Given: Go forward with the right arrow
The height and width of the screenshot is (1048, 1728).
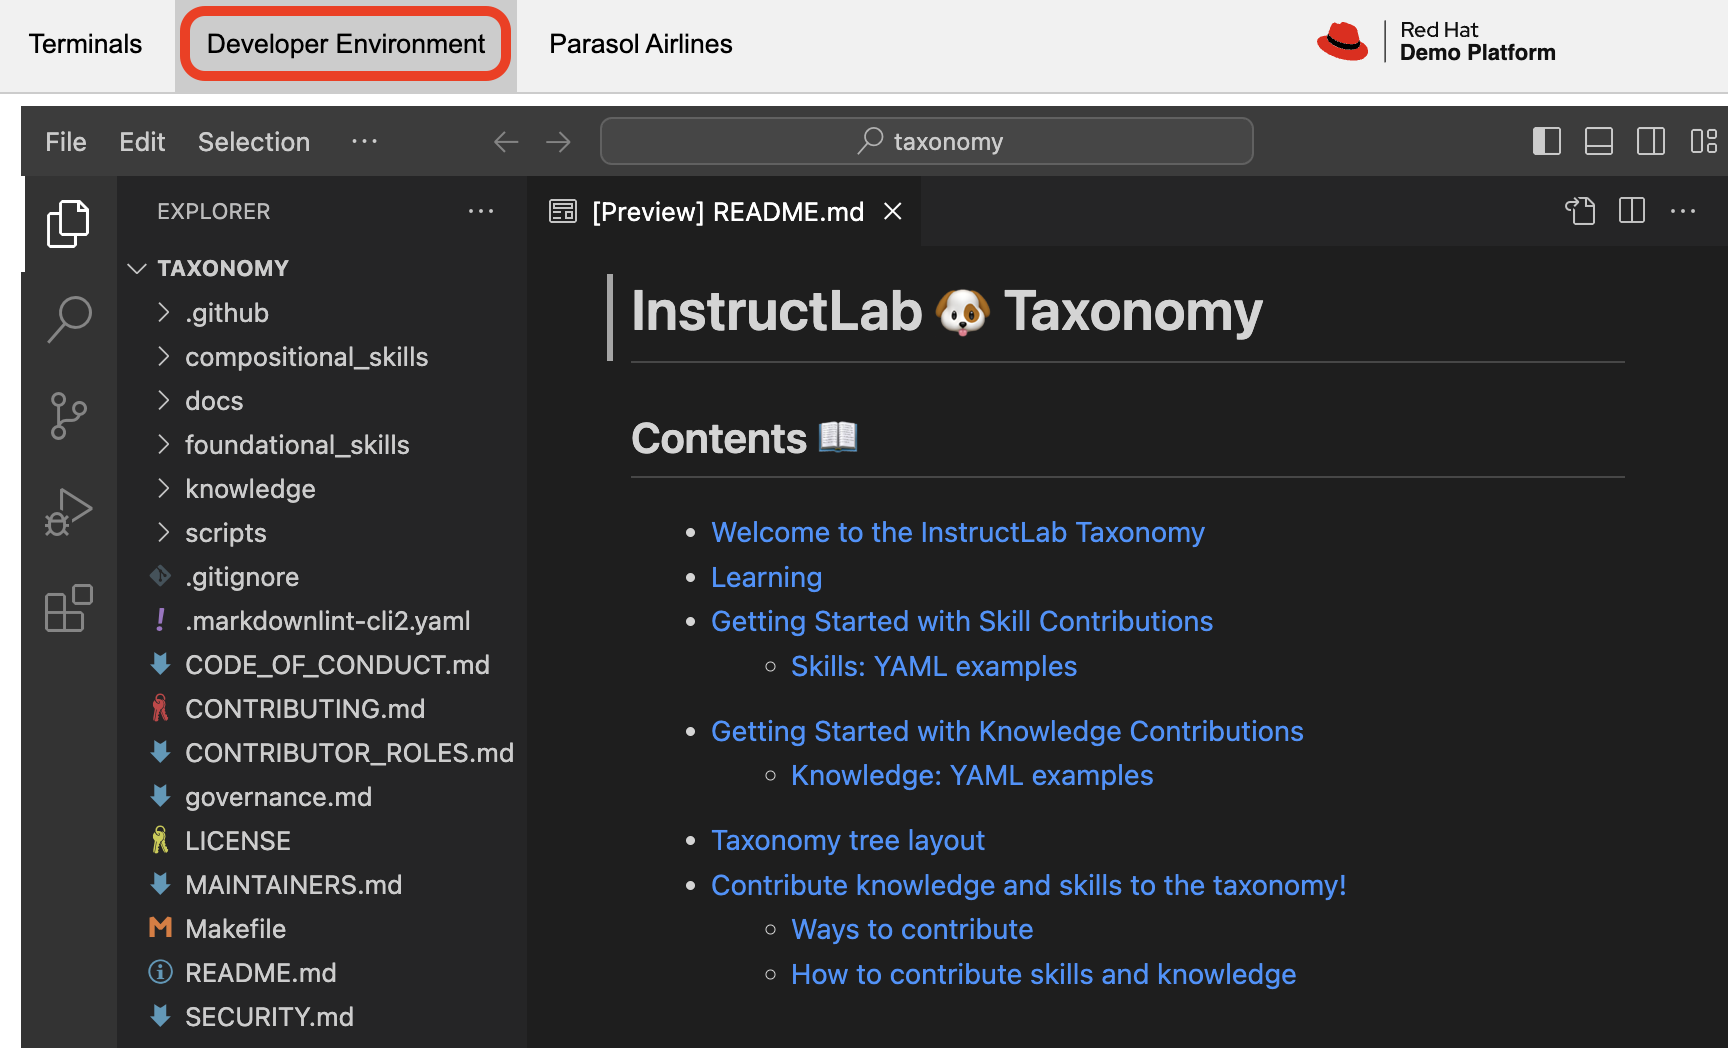Looking at the screenshot, I should tap(558, 142).
